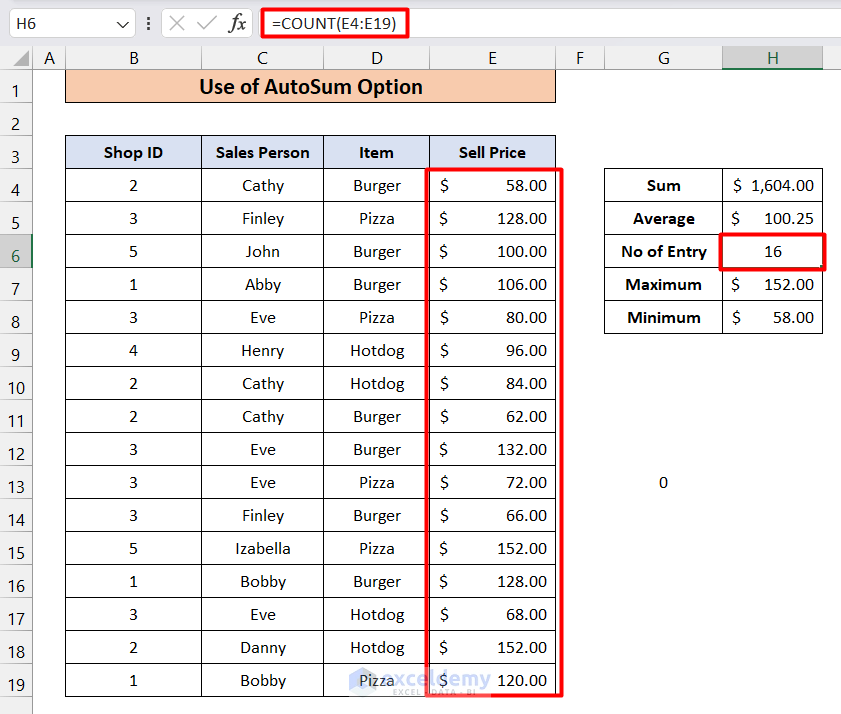This screenshot has height=714, width=841.
Task: Click the Shop ID 4 cell in Henry's row
Action: tap(134, 350)
